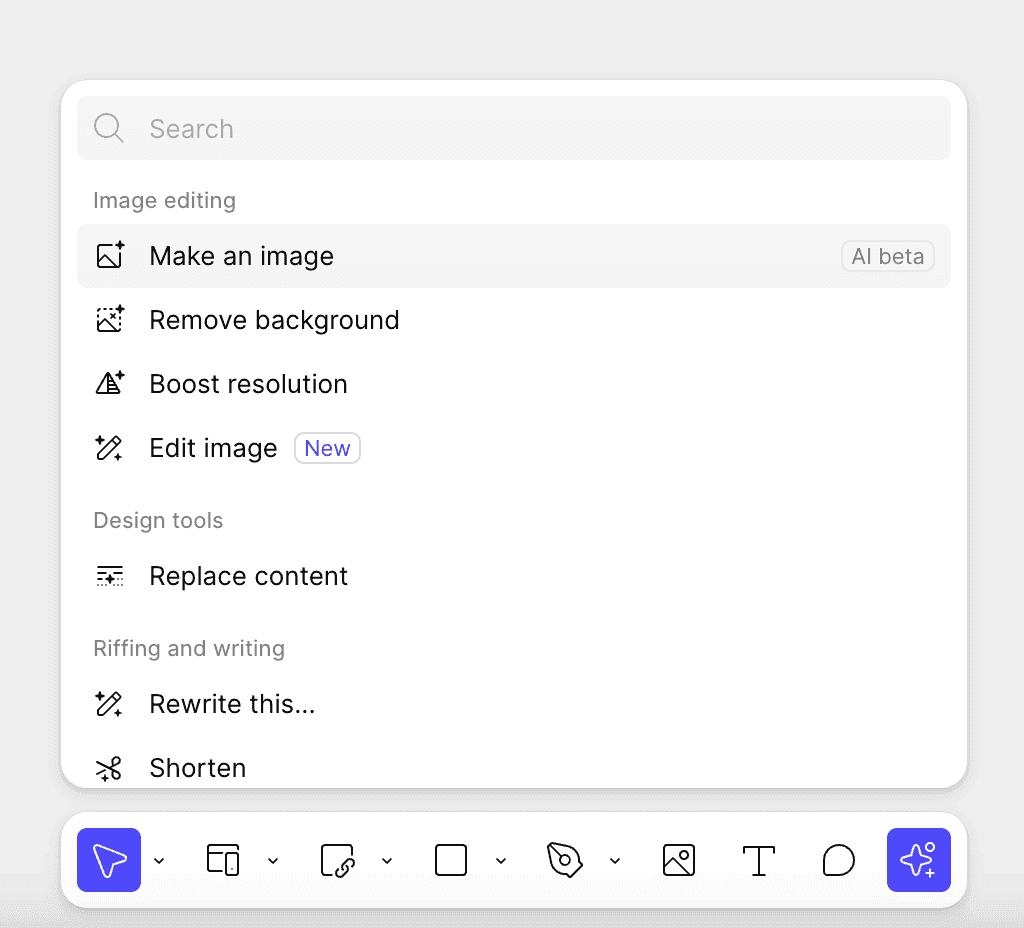Choose Boost resolution
Screen dimensions: 1024x928
tap(514, 384)
